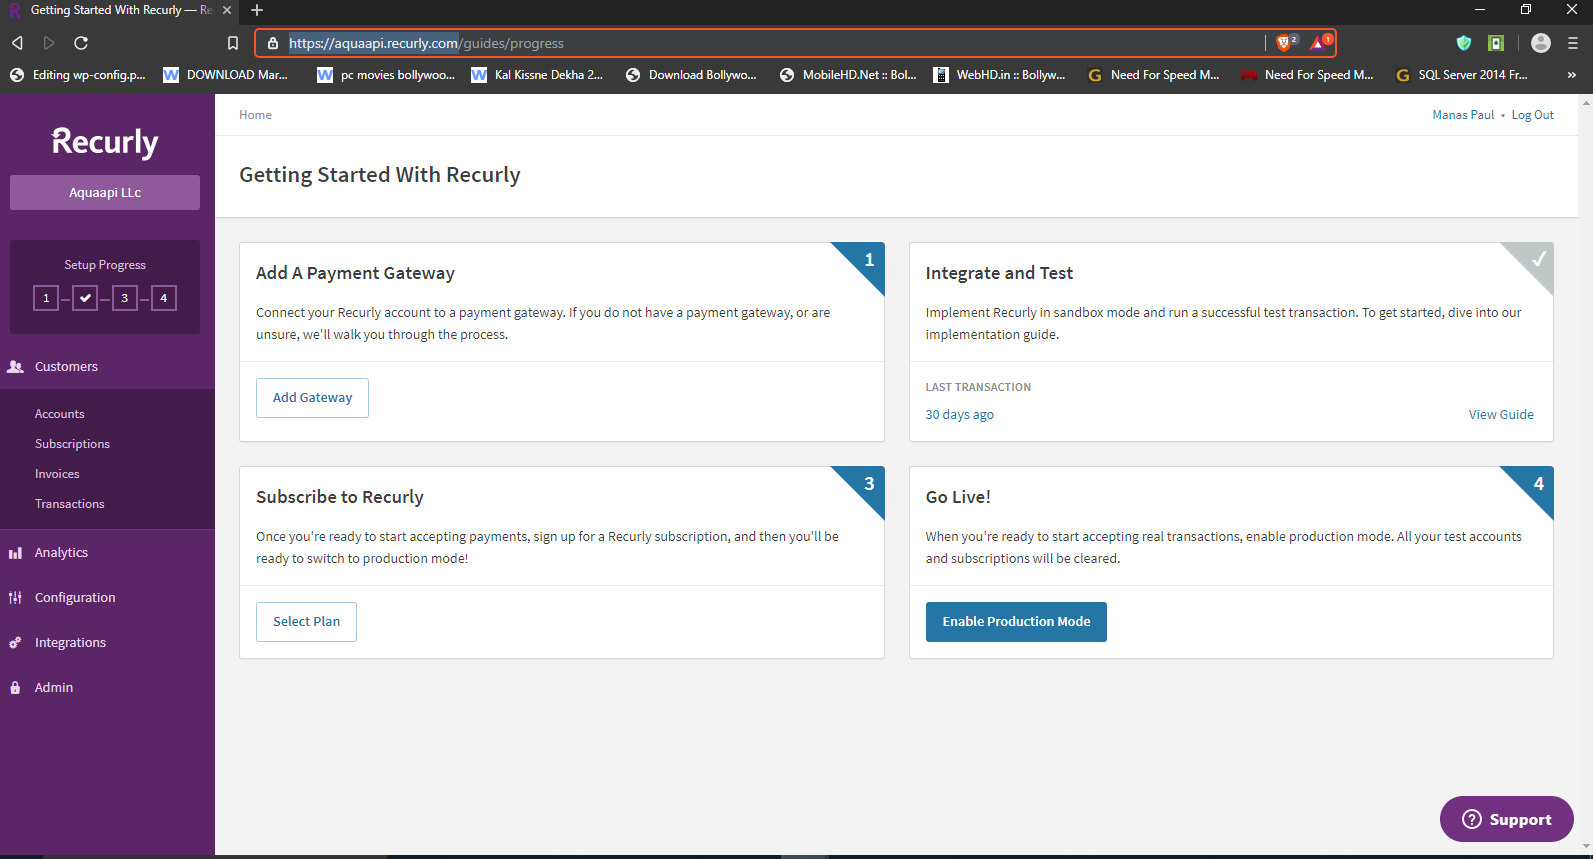Open the SQL Server 2014 bookmark
Image resolution: width=1593 pixels, height=859 pixels.
click(x=1461, y=75)
